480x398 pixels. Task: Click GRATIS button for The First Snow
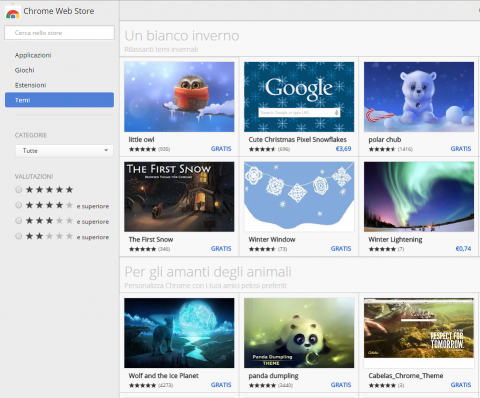[221, 249]
